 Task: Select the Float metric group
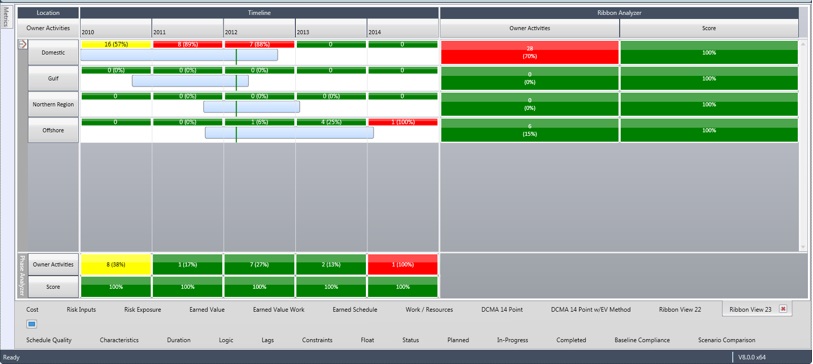tap(367, 340)
